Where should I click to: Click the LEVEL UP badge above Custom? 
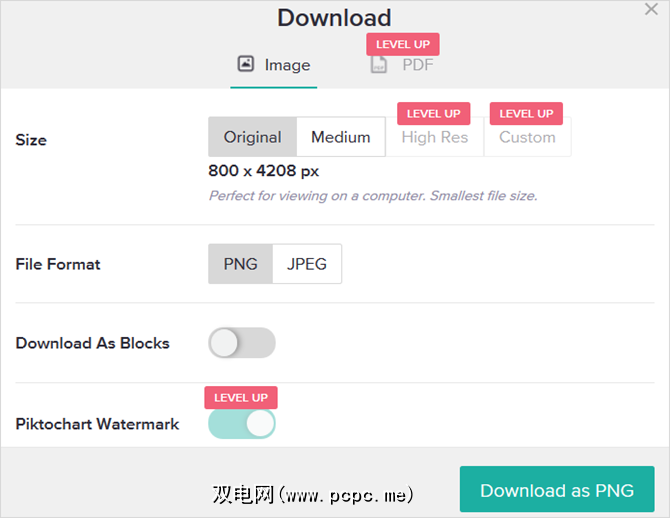526,113
